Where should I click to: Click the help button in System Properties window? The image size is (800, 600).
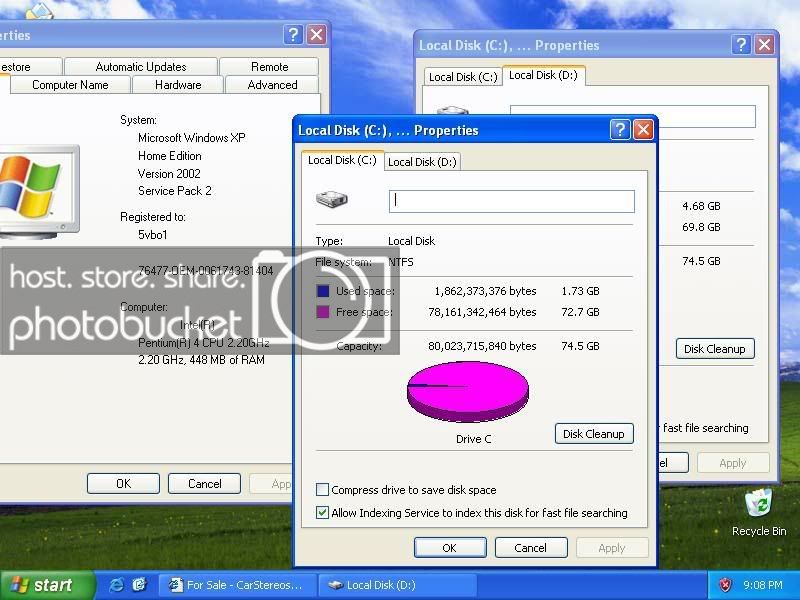click(293, 35)
